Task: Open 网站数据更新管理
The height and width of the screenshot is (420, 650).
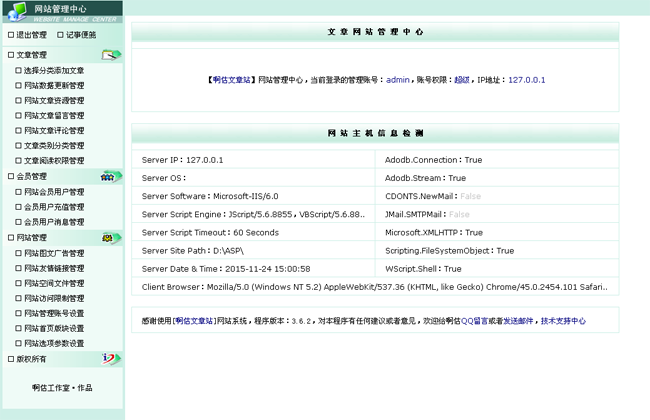Action: point(54,85)
